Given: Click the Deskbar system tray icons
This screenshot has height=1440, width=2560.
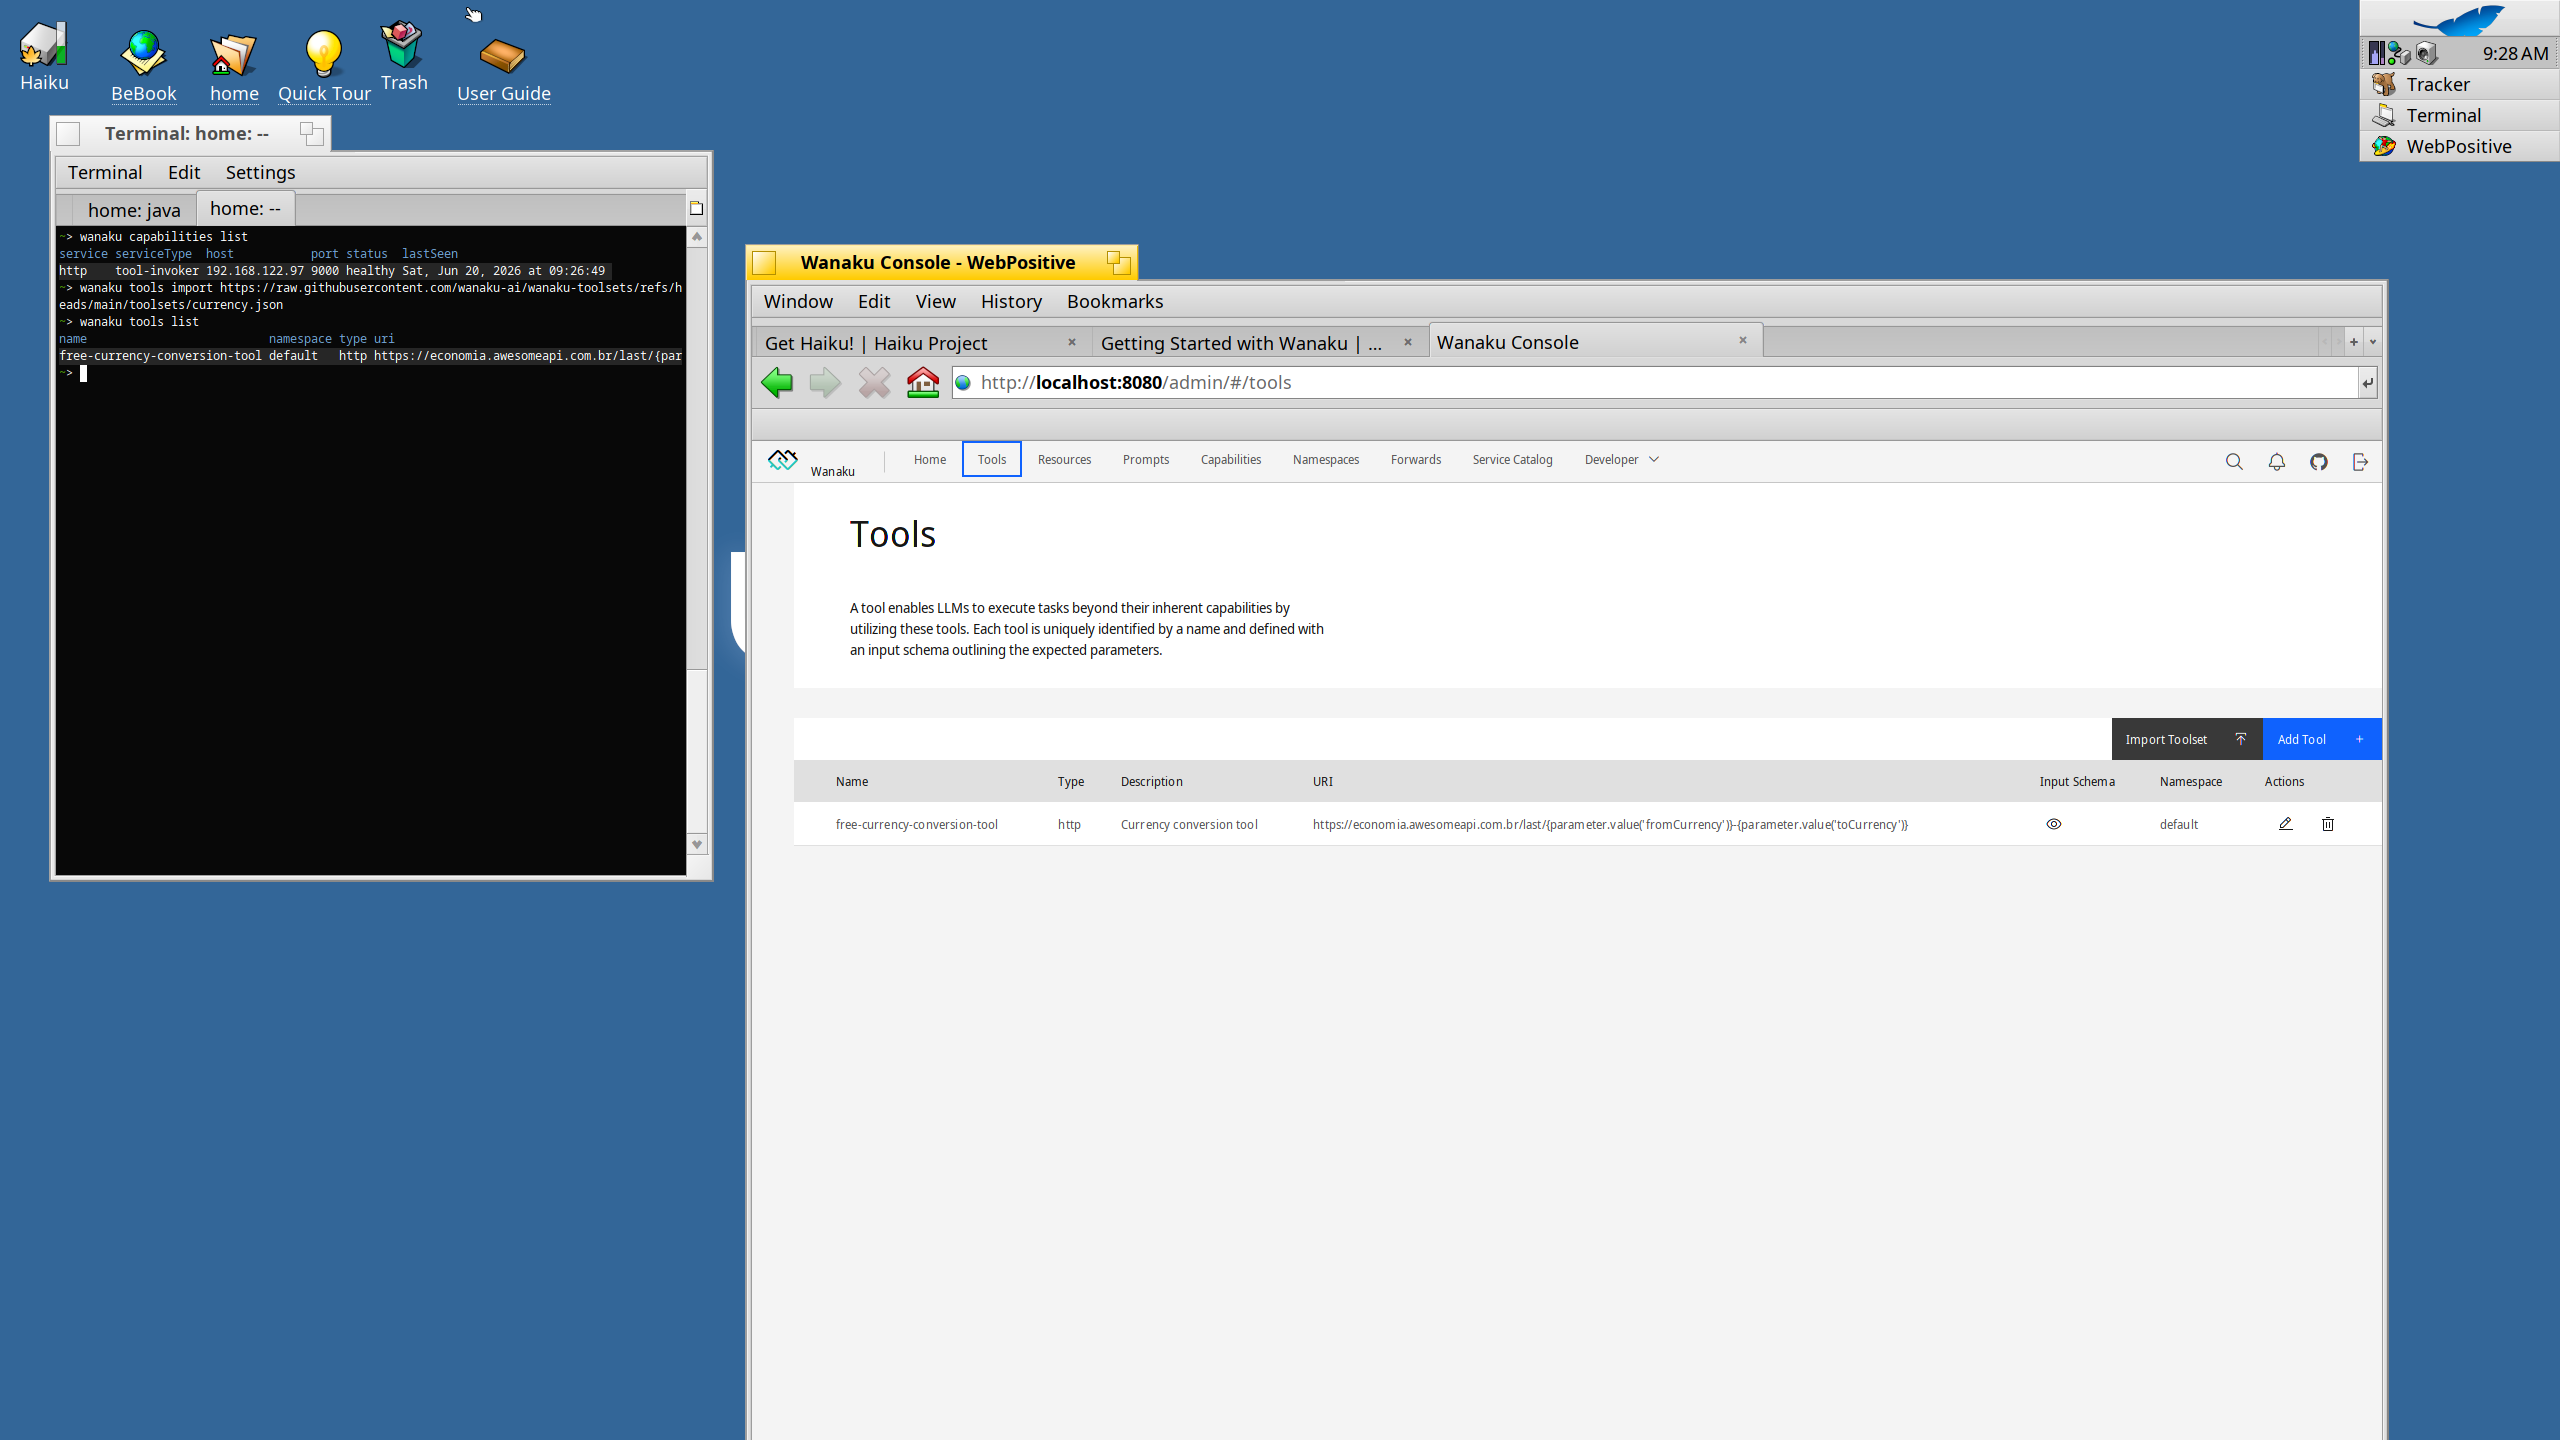Looking at the screenshot, I should click(2402, 53).
